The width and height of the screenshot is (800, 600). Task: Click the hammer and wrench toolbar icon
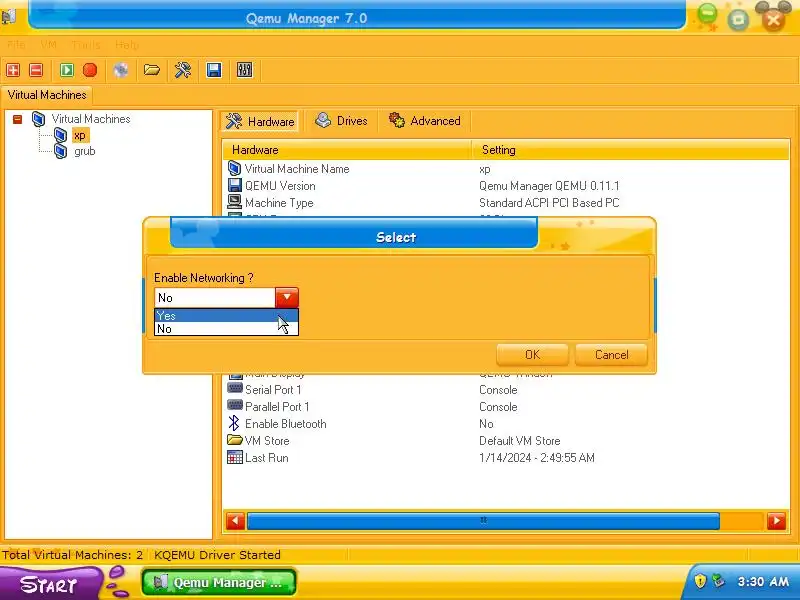[183, 70]
